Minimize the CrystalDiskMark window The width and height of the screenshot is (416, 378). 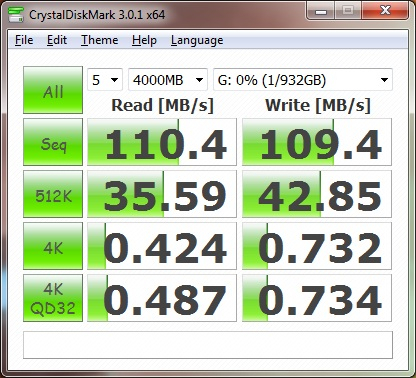pyautogui.click(x=321, y=11)
